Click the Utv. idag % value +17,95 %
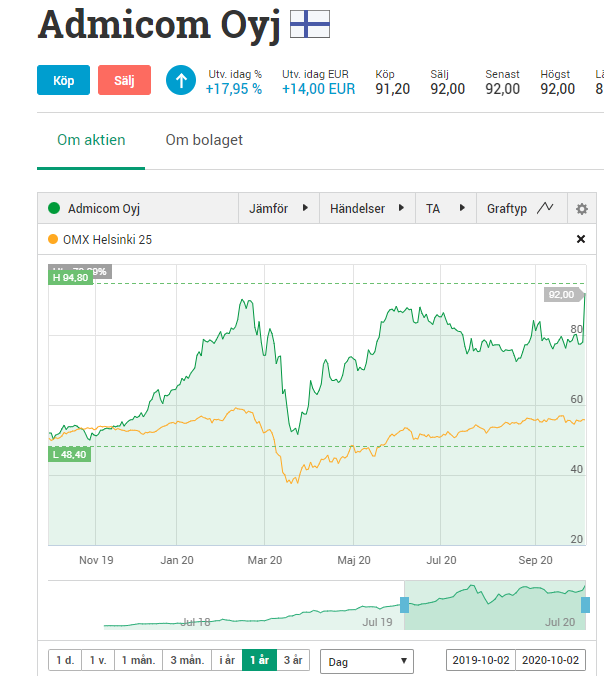Viewport: 604px width, 676px height. [234, 89]
